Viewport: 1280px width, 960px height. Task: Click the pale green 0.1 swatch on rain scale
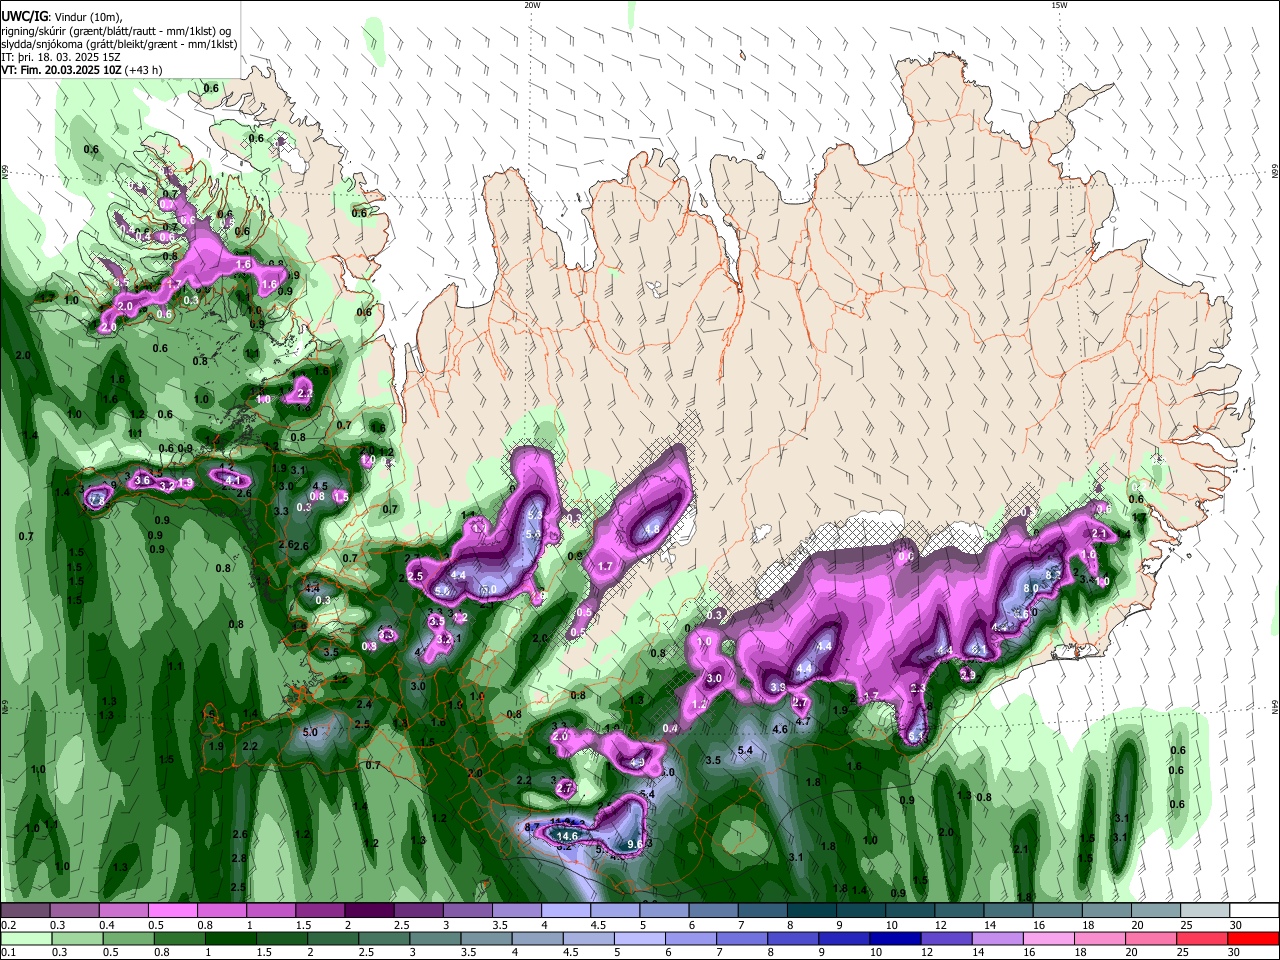click(x=26, y=939)
